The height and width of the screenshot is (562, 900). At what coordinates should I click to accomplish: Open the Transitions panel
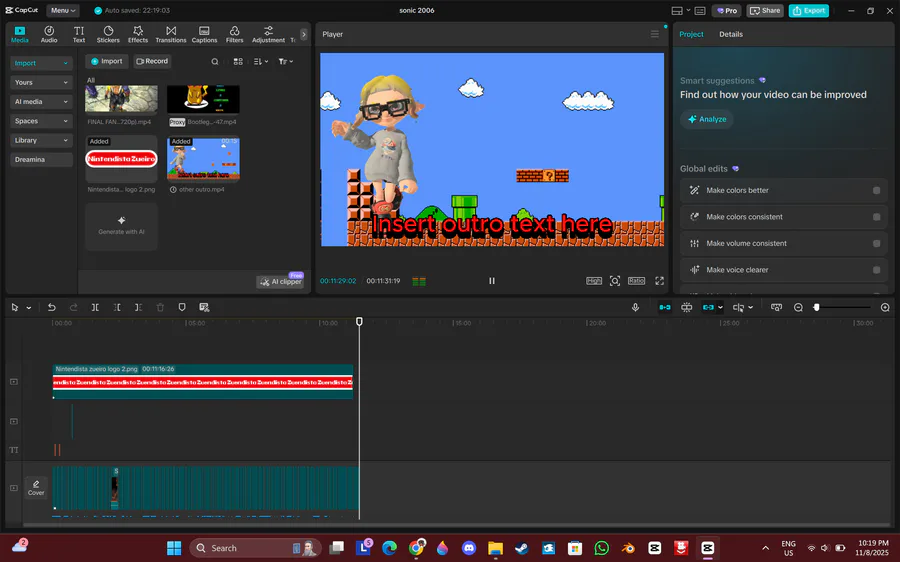point(171,35)
